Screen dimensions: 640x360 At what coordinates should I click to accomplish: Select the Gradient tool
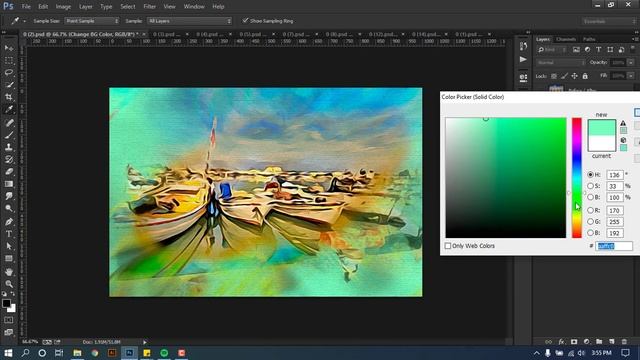click(9, 184)
